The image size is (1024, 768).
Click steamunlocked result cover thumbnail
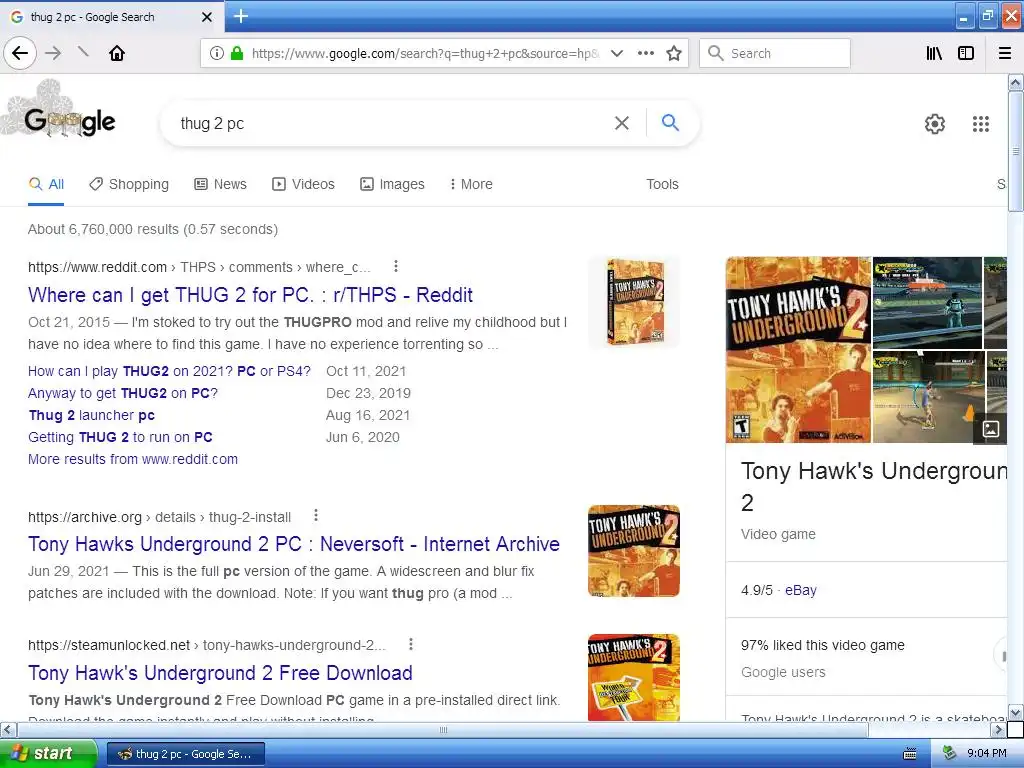[x=634, y=677]
